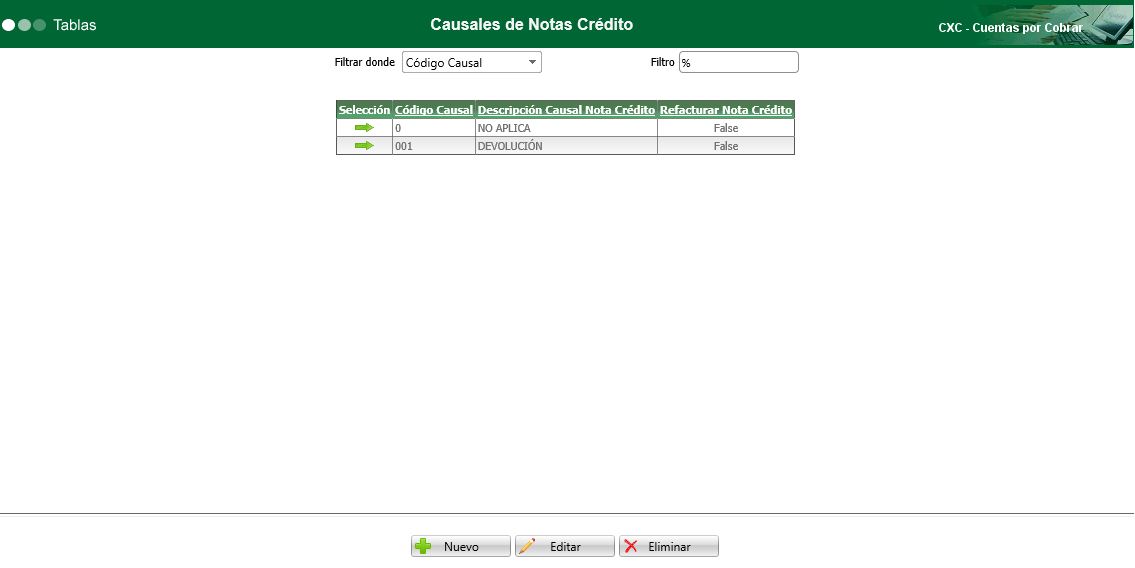1135x568 pixels.
Task: Click the code cell '0'
Action: 434,128
